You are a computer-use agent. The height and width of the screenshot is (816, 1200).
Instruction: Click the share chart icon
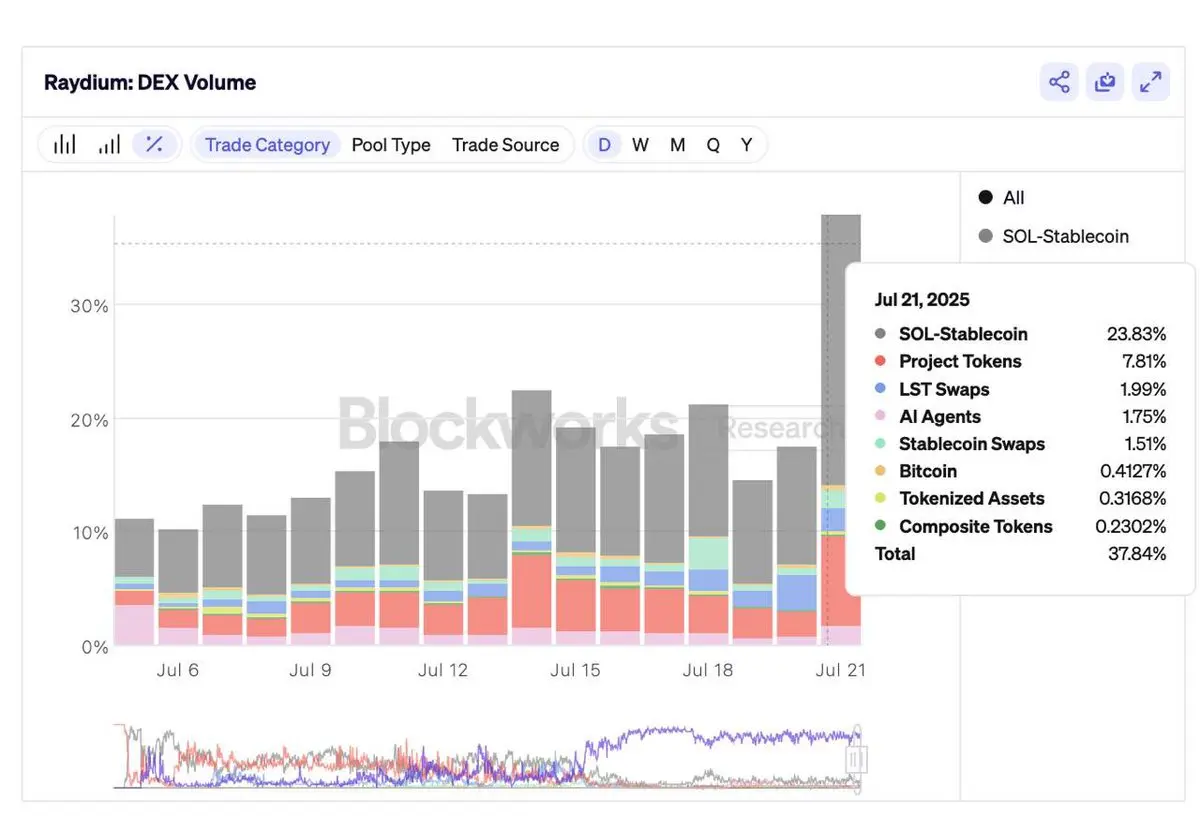[1059, 82]
